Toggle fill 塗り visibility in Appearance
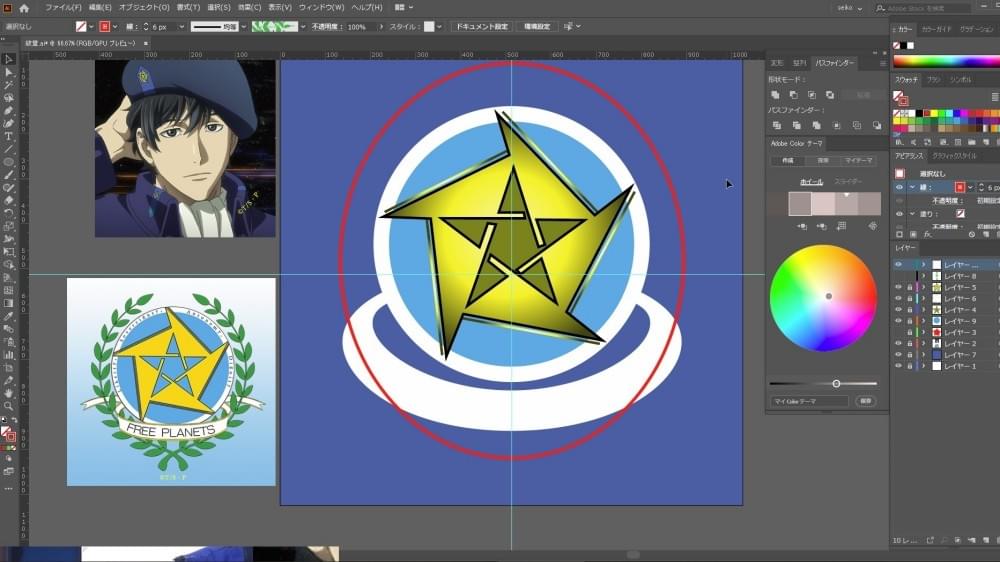 tap(899, 214)
